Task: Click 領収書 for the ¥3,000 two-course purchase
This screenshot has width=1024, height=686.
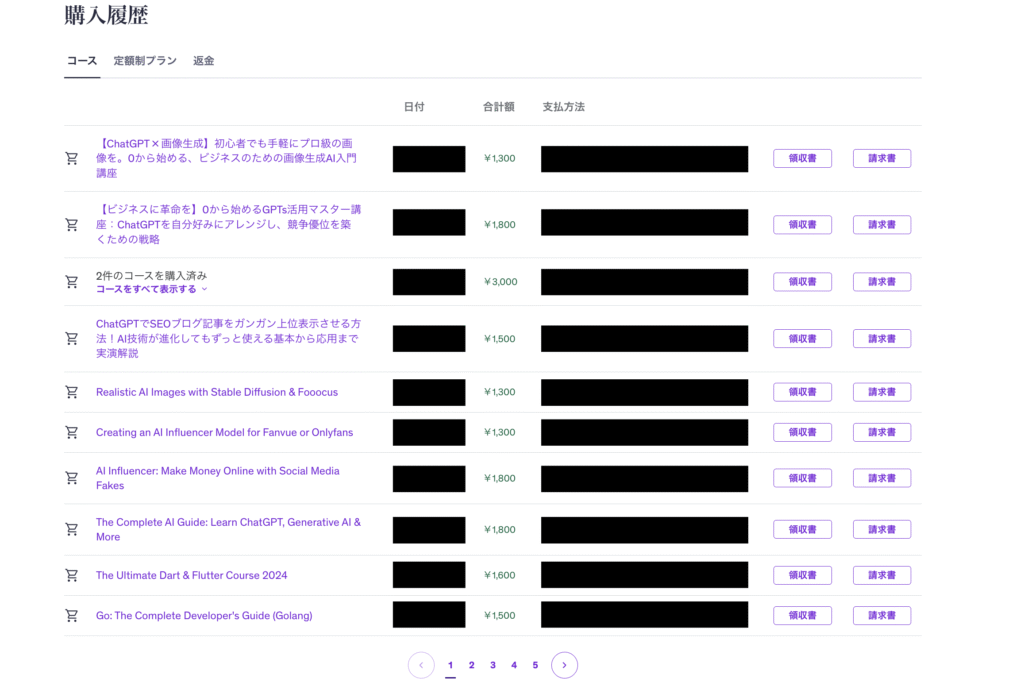Action: click(803, 282)
